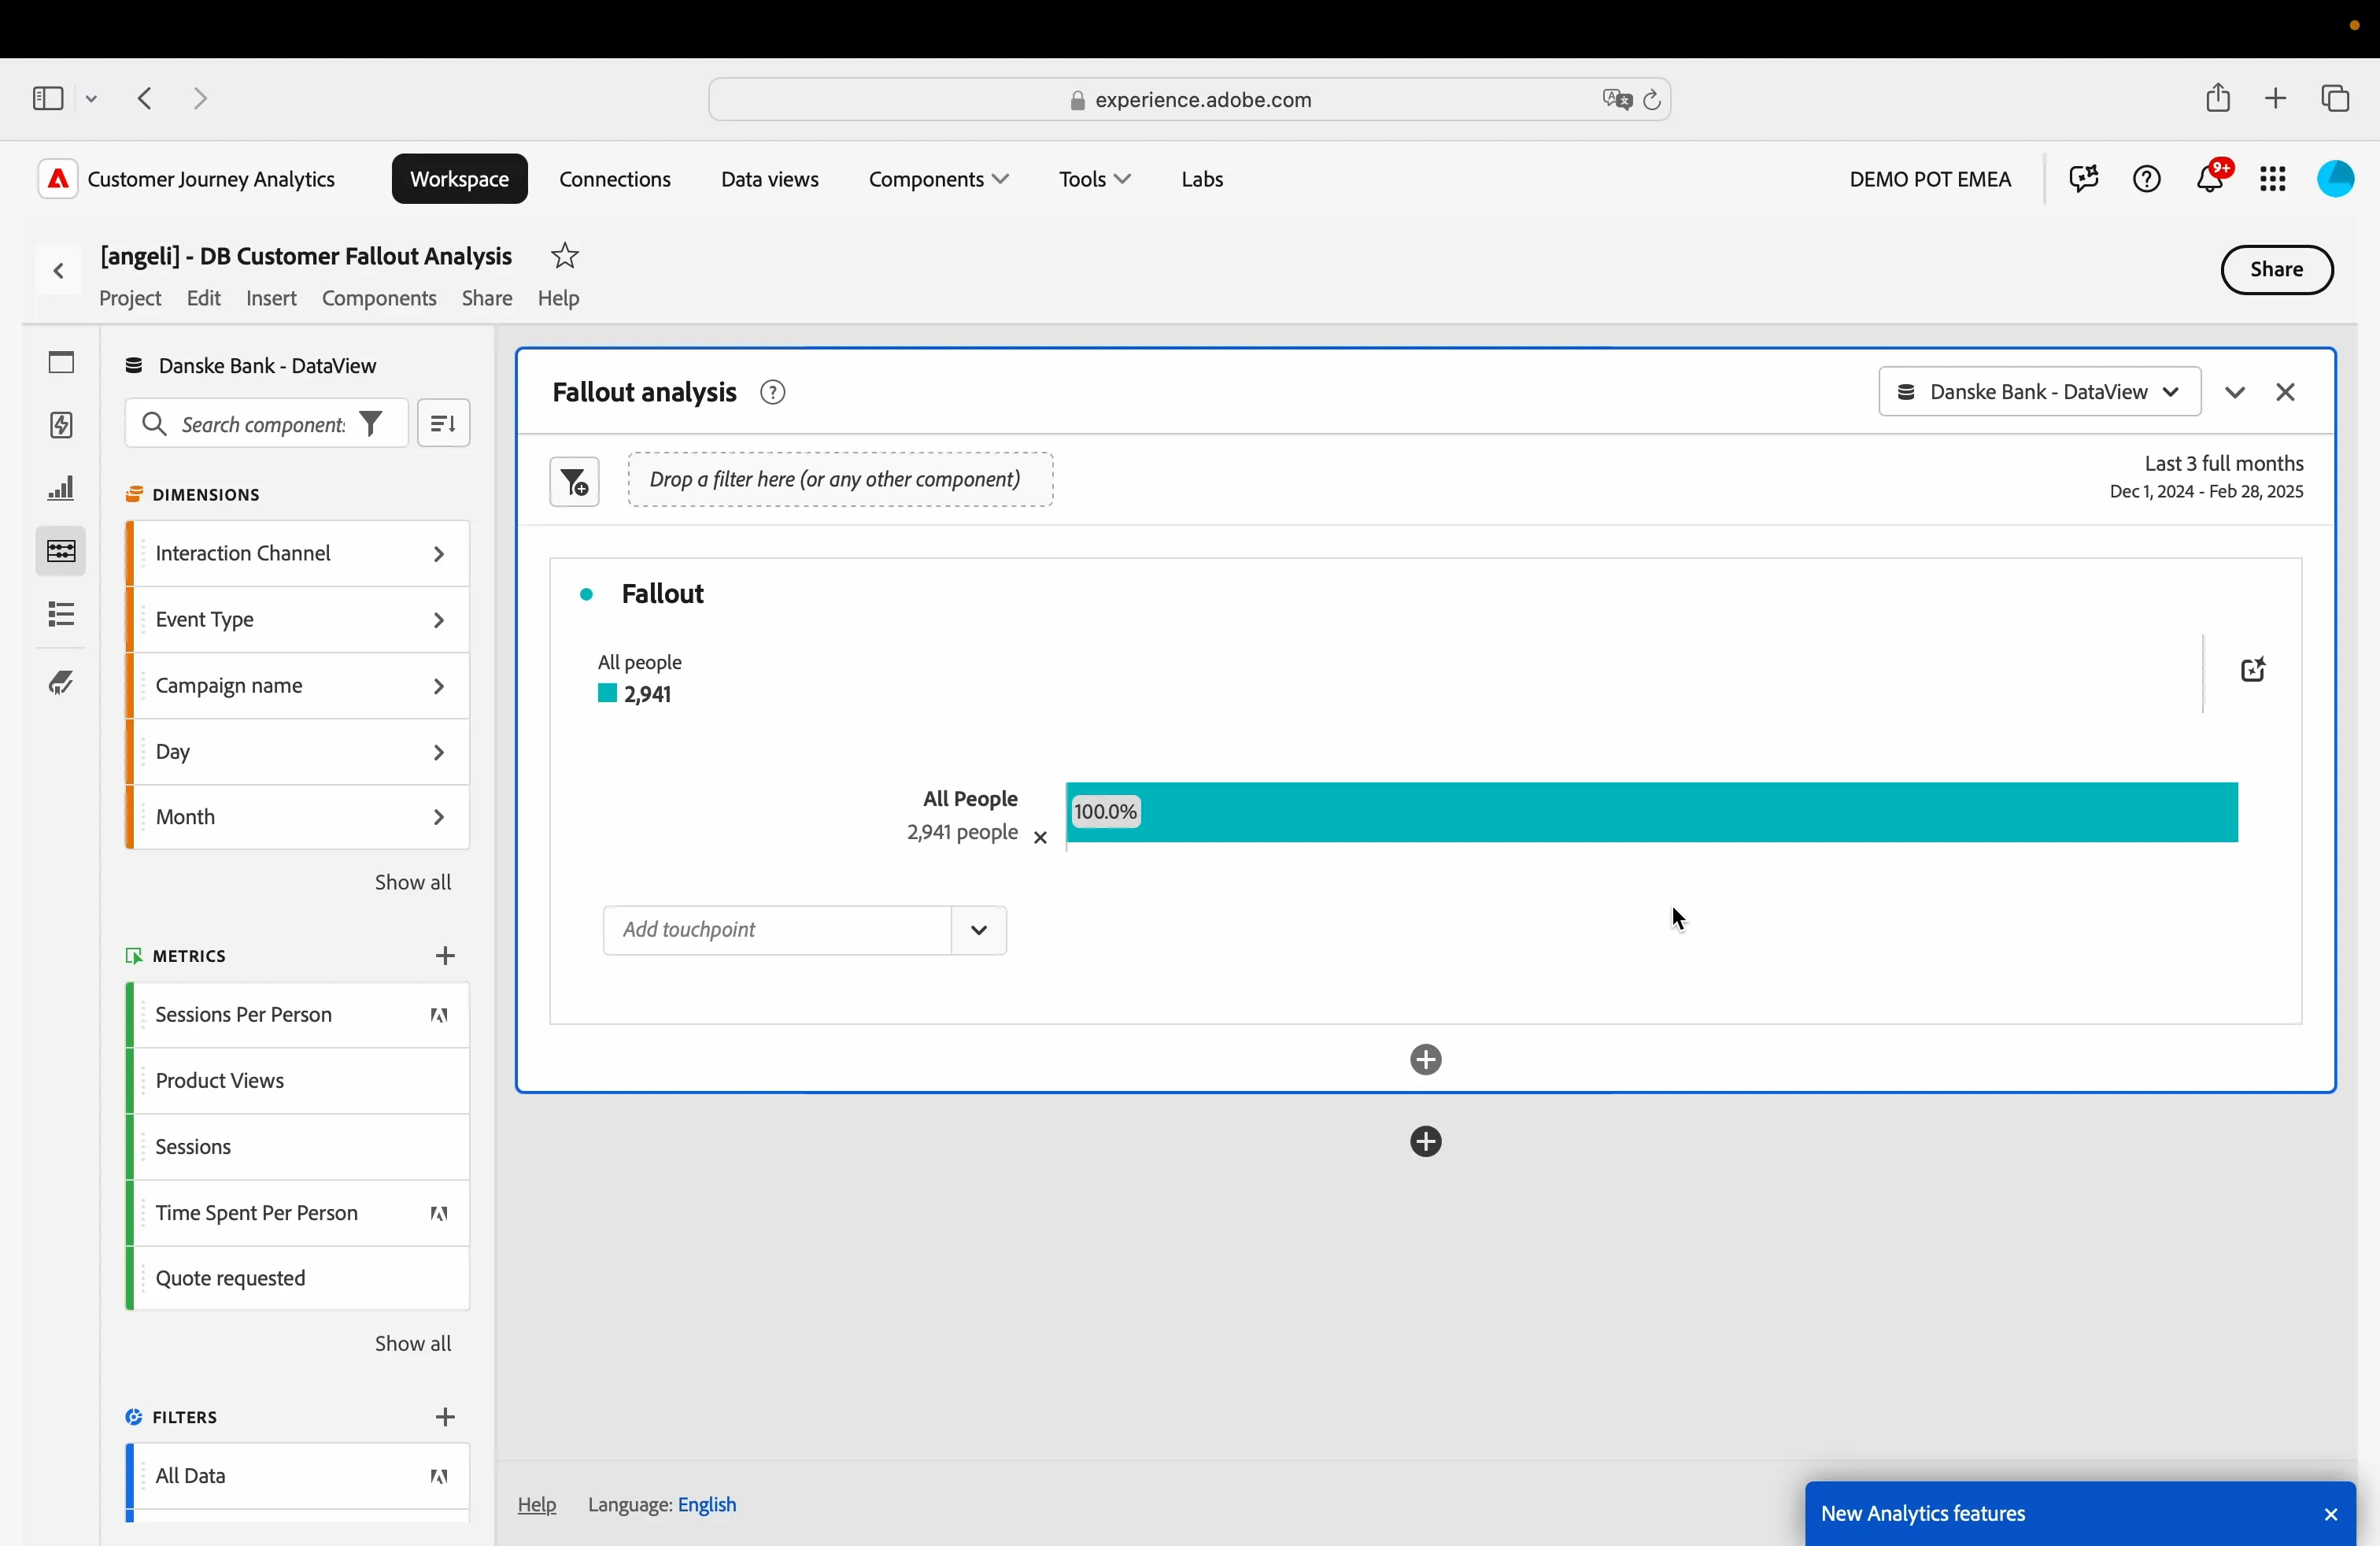2380x1546 pixels.
Task: Open the Tools top navigation dropdown
Action: [1095, 179]
